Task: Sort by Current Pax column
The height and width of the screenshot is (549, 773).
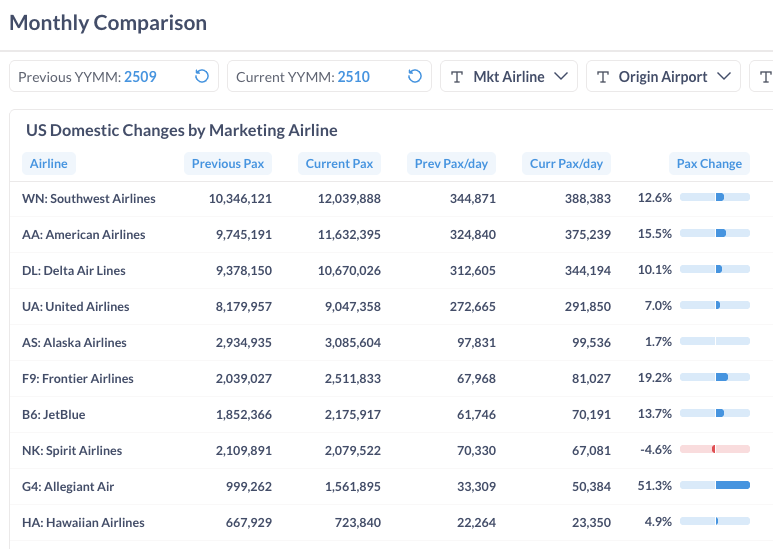Action: point(339,164)
